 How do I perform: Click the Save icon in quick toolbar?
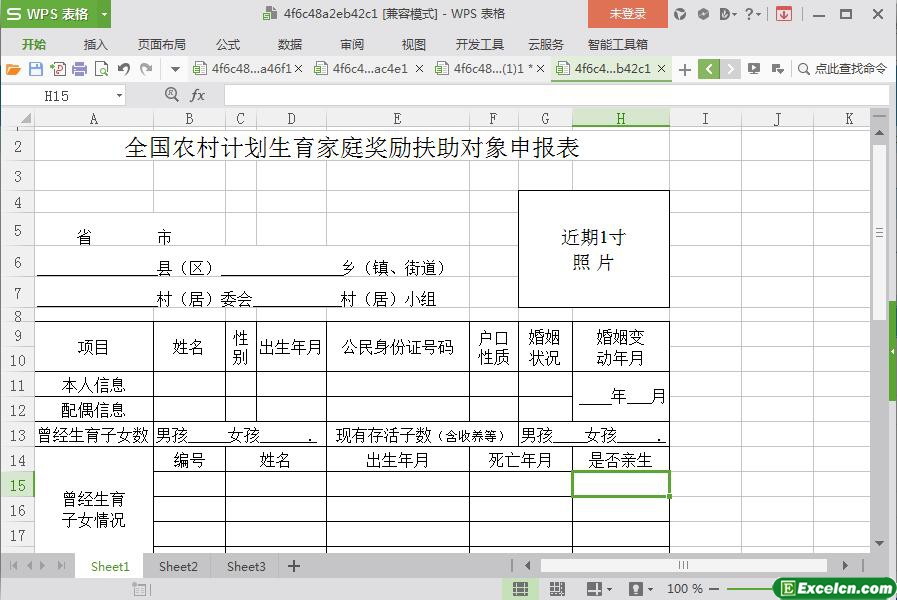point(35,69)
